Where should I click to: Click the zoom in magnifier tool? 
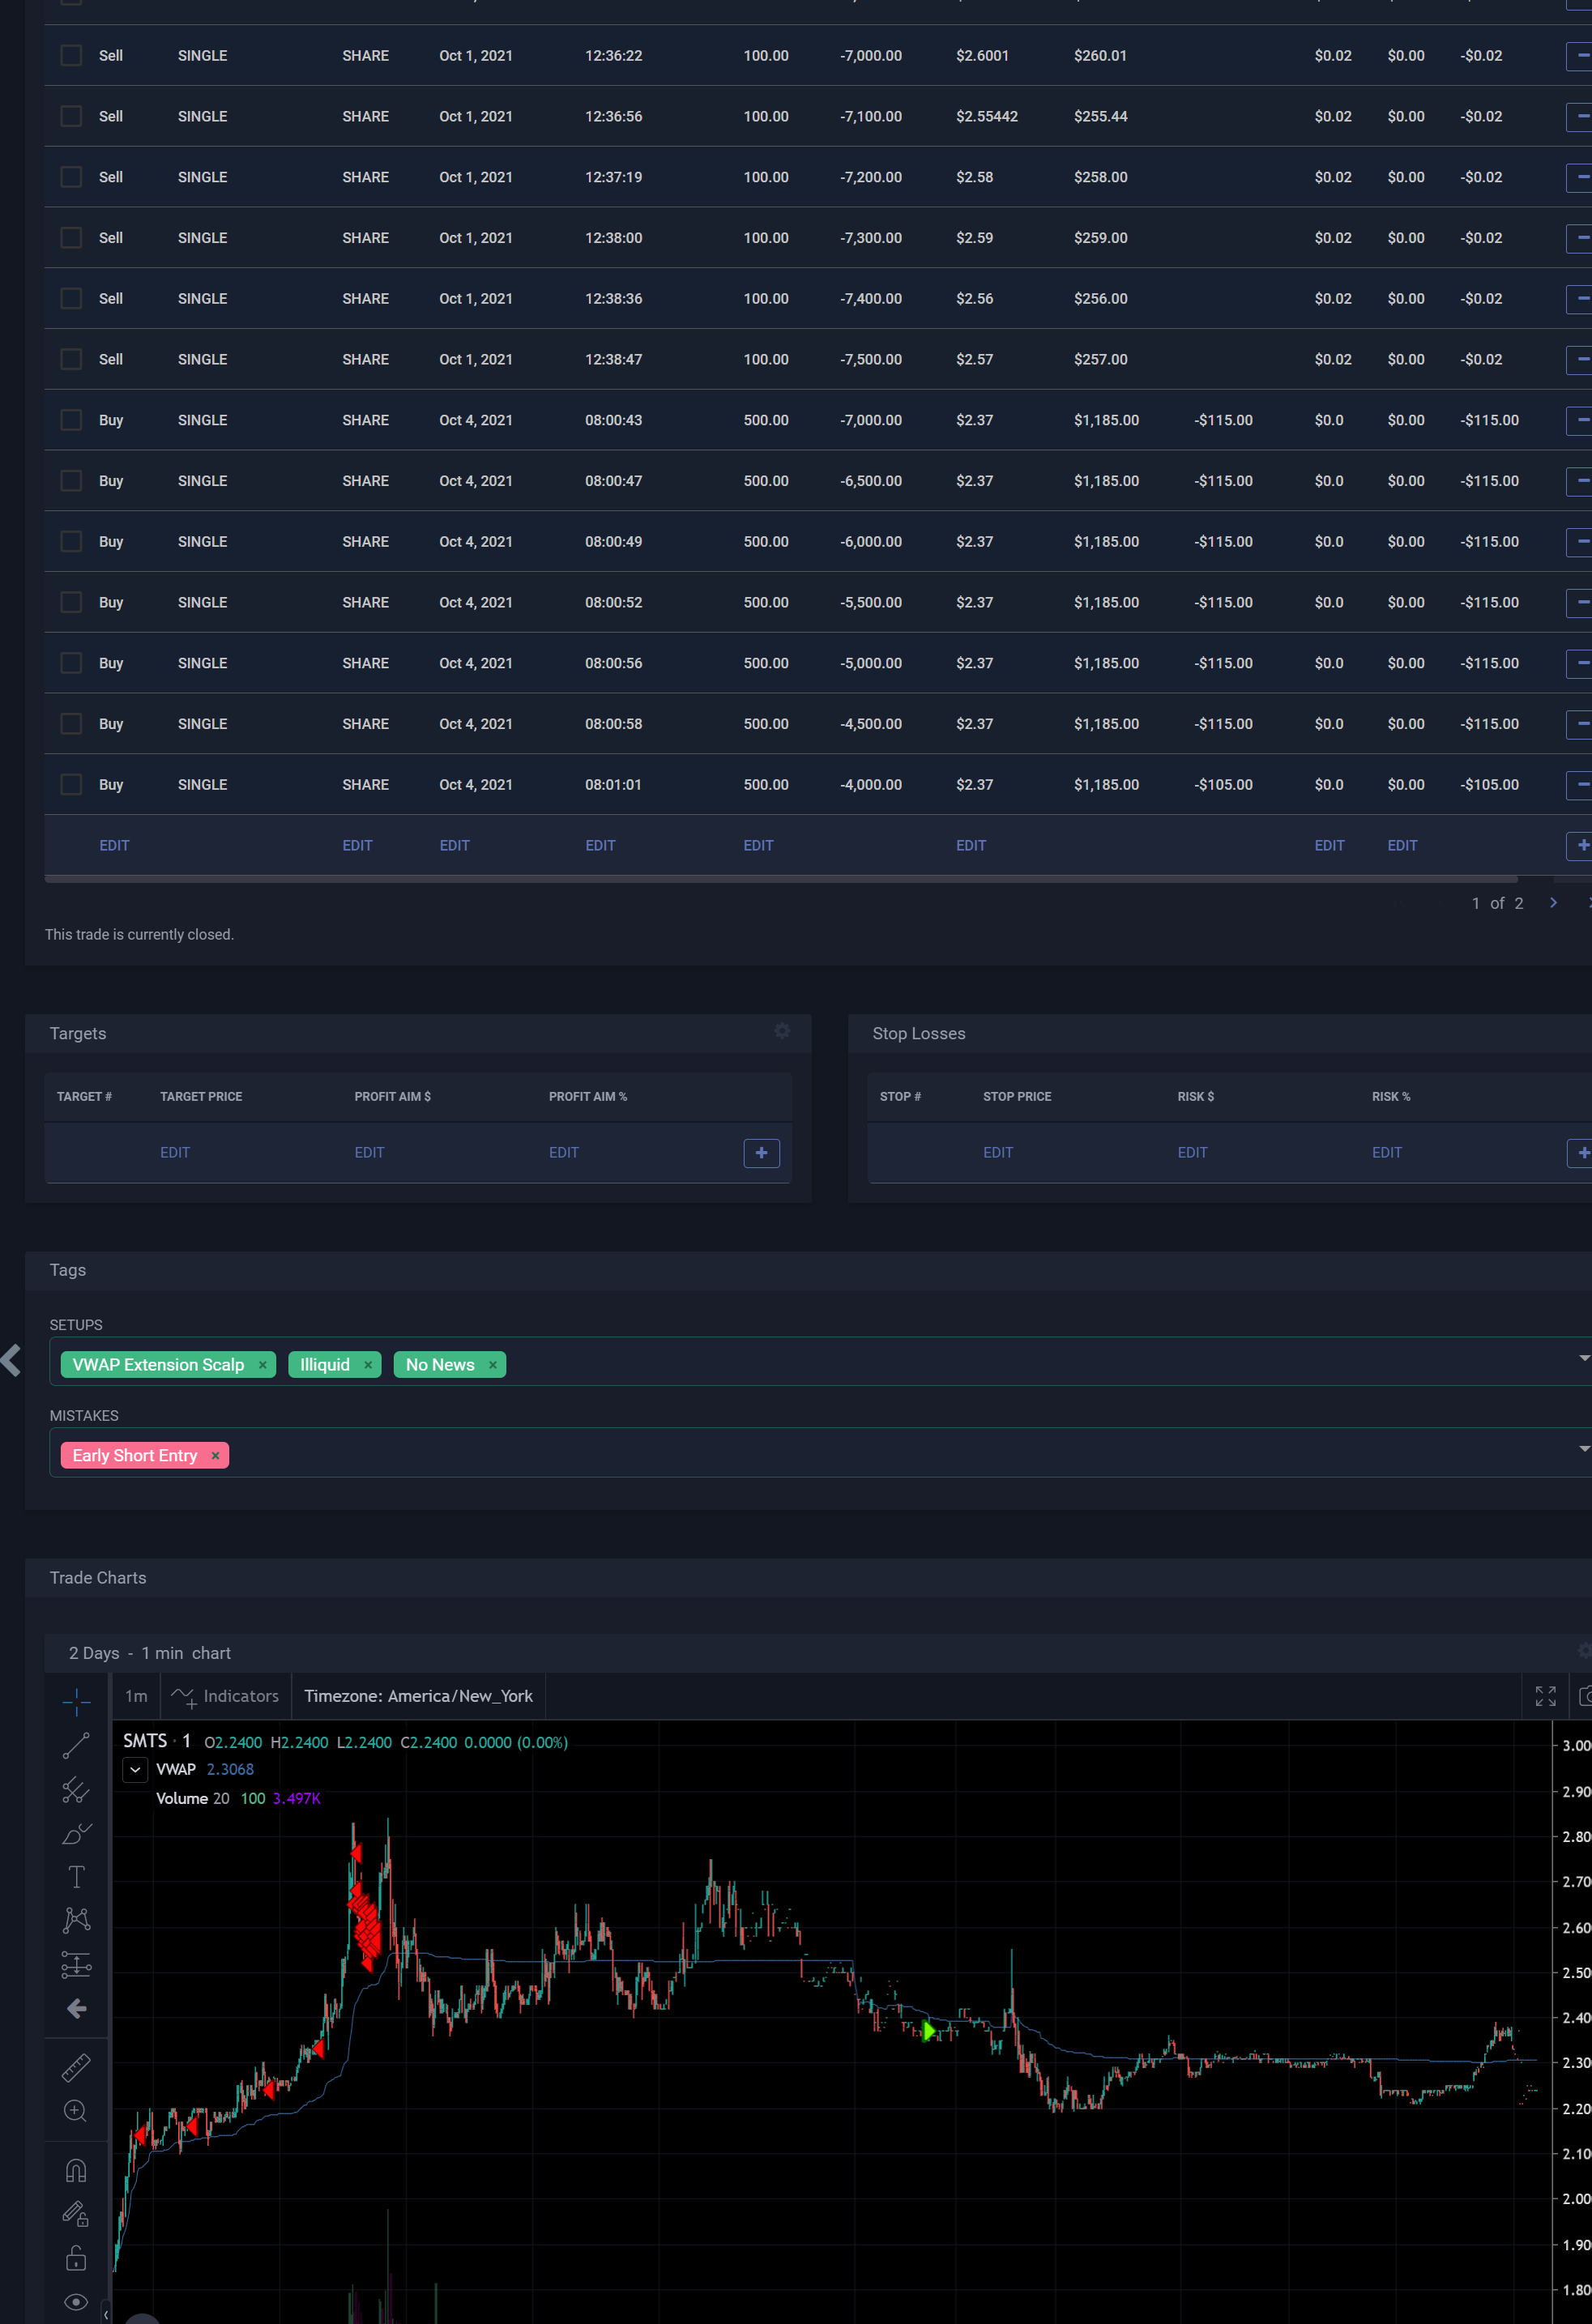(76, 2111)
